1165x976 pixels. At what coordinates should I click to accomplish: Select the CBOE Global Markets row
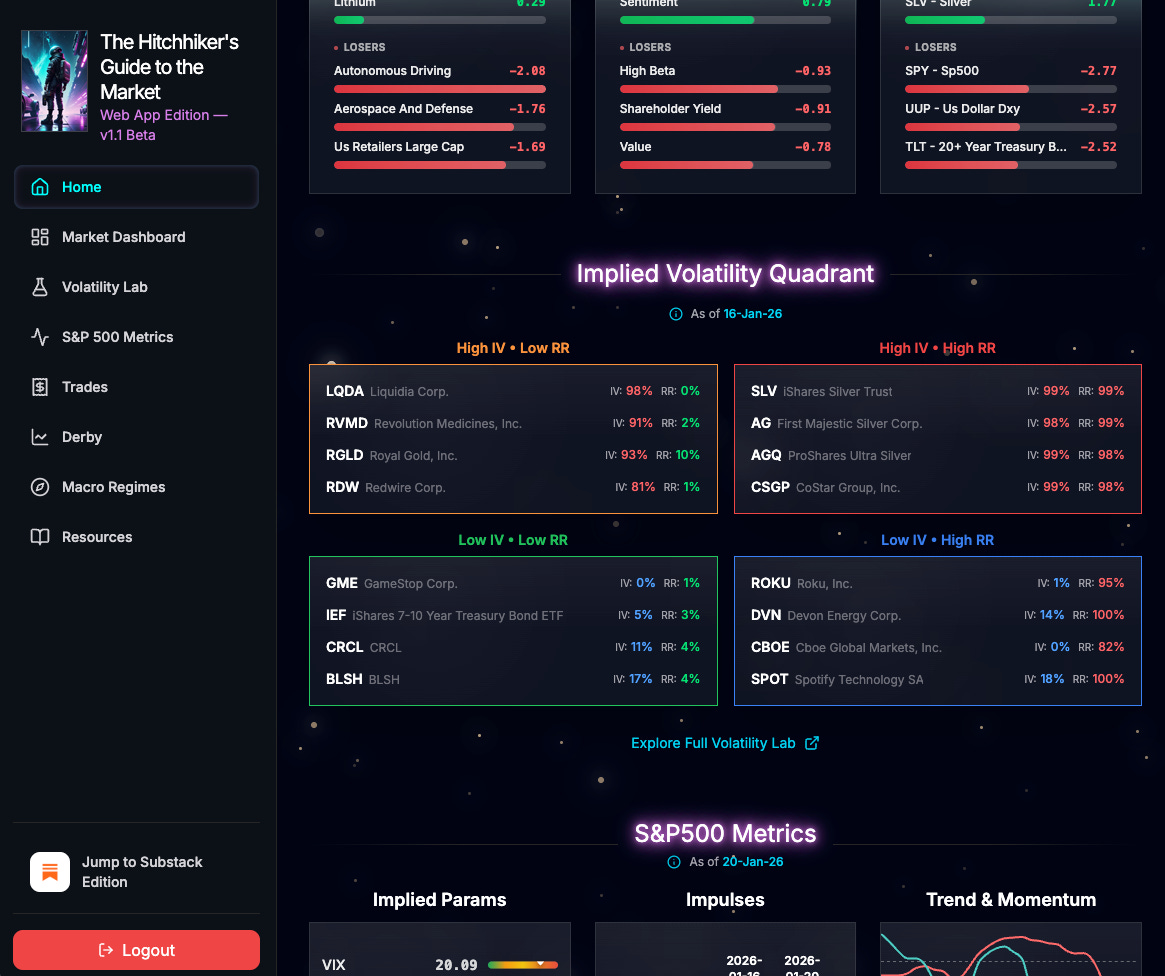(x=938, y=647)
